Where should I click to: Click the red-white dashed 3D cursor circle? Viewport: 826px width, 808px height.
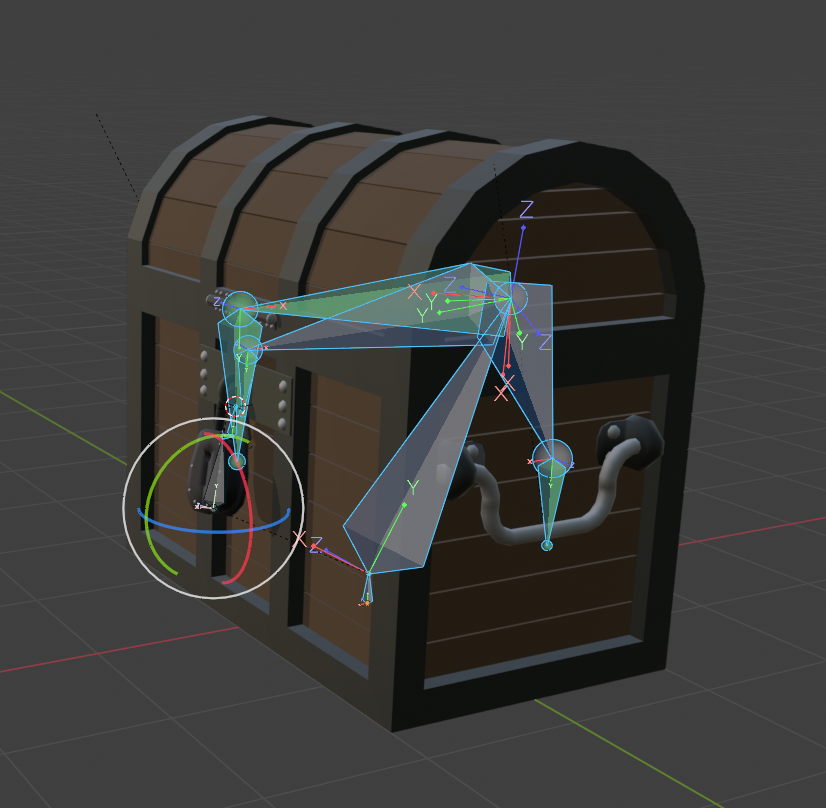(x=236, y=405)
